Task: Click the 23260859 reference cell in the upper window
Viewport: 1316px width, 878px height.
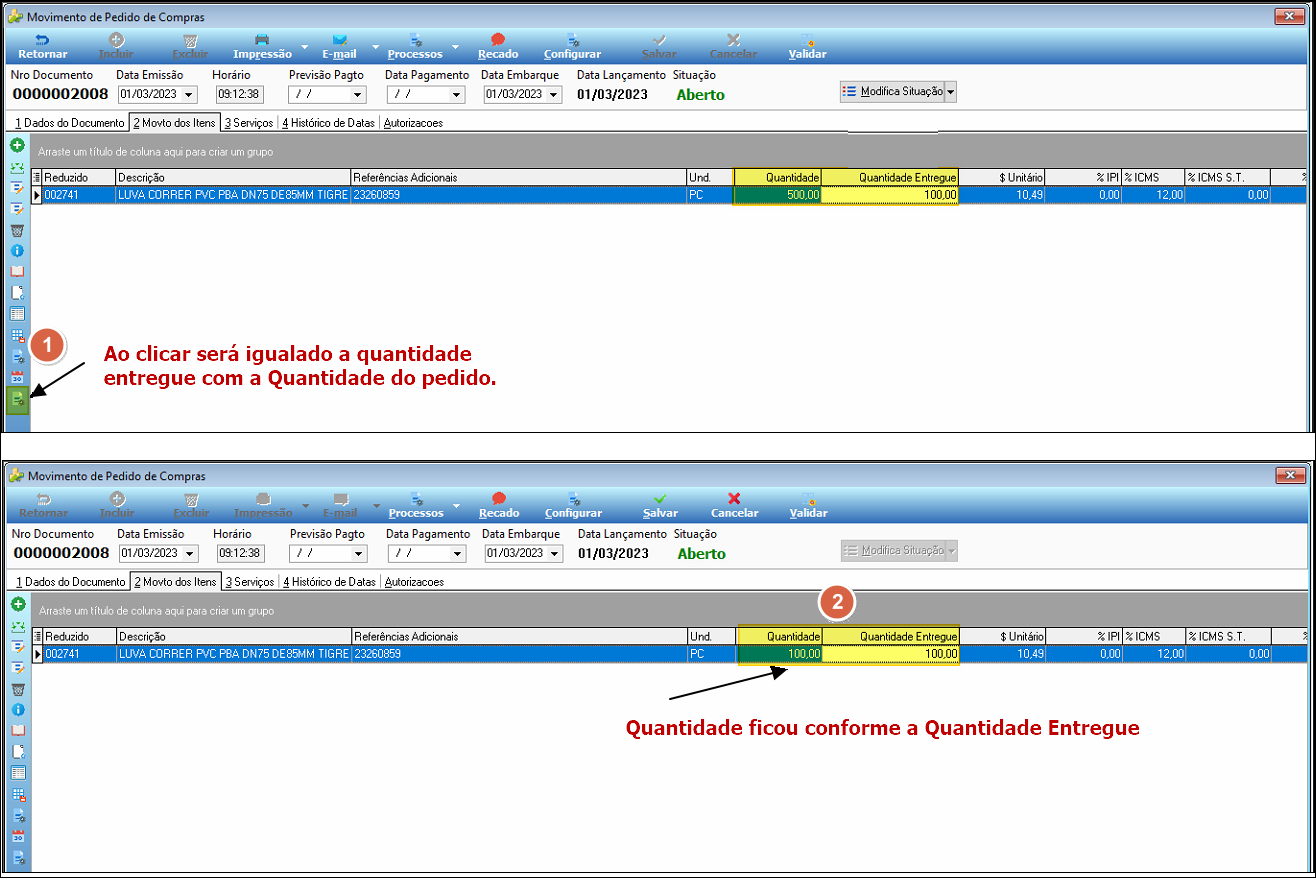Action: [x=519, y=195]
